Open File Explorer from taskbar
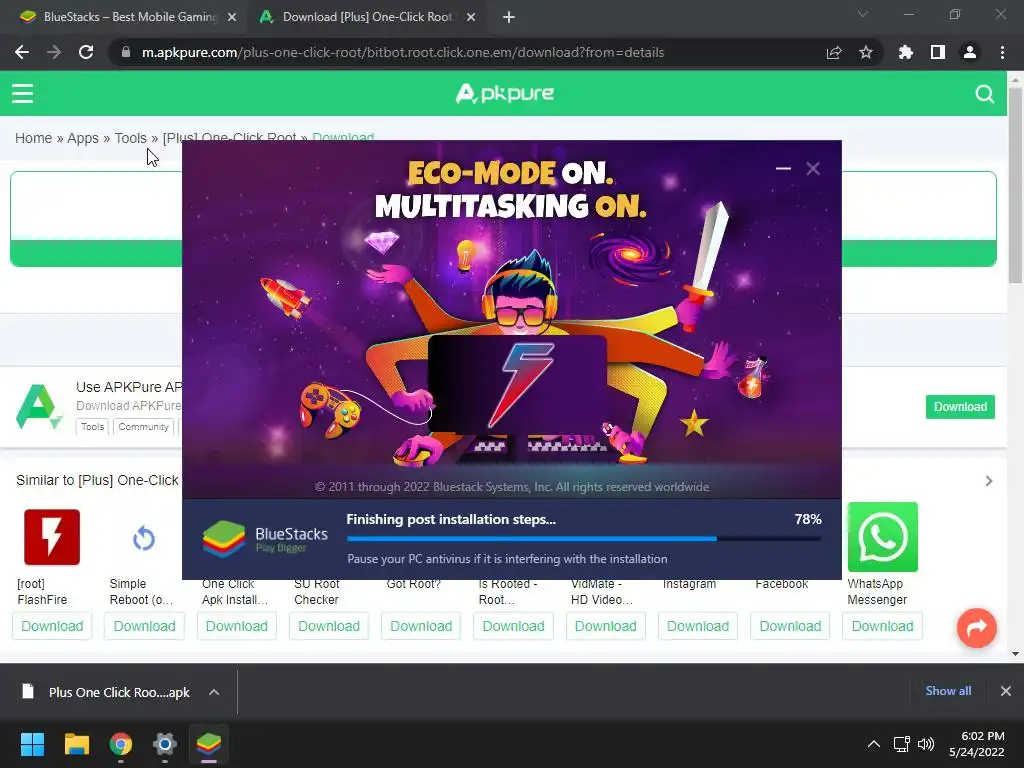 tap(76, 744)
